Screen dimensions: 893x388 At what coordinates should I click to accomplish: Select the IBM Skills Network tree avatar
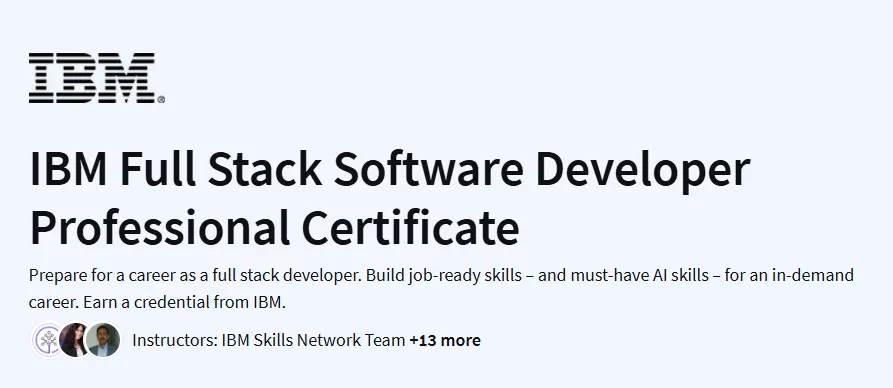[x=48, y=340]
